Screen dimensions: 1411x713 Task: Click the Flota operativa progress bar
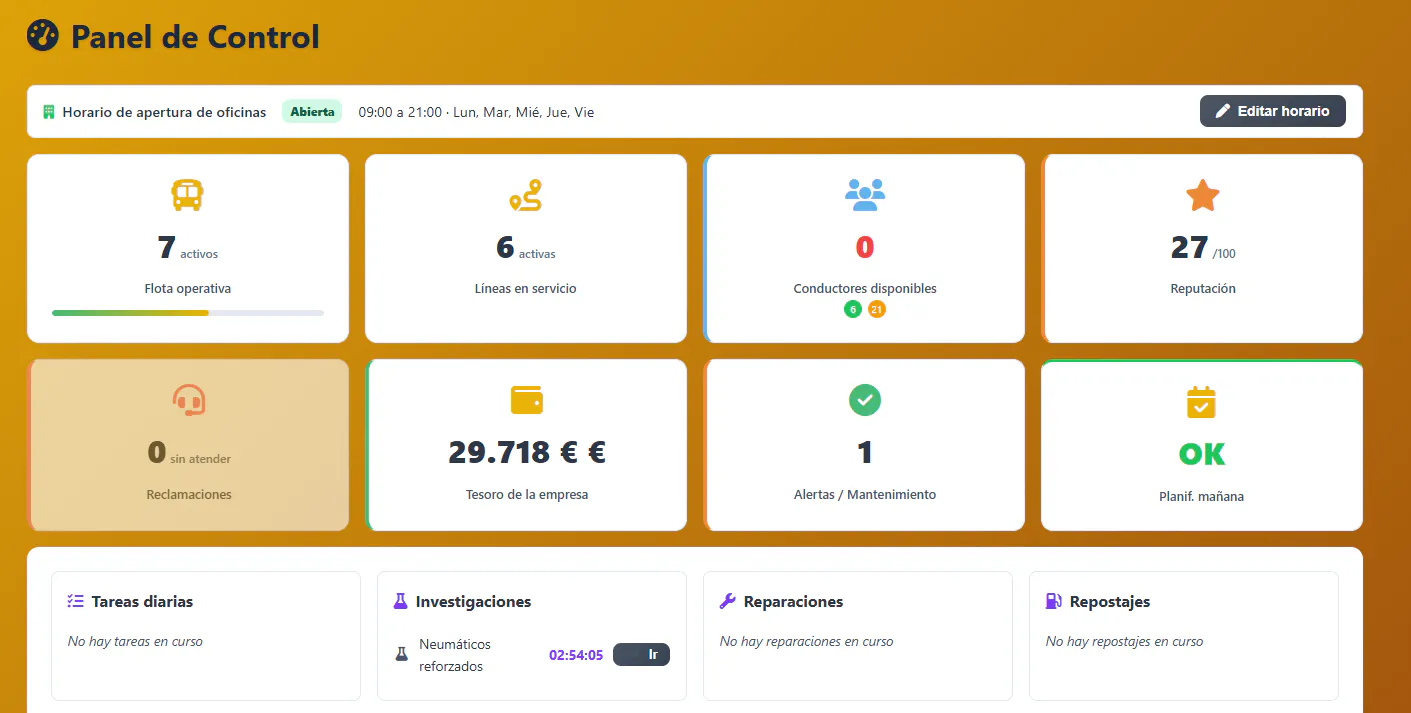coord(188,313)
